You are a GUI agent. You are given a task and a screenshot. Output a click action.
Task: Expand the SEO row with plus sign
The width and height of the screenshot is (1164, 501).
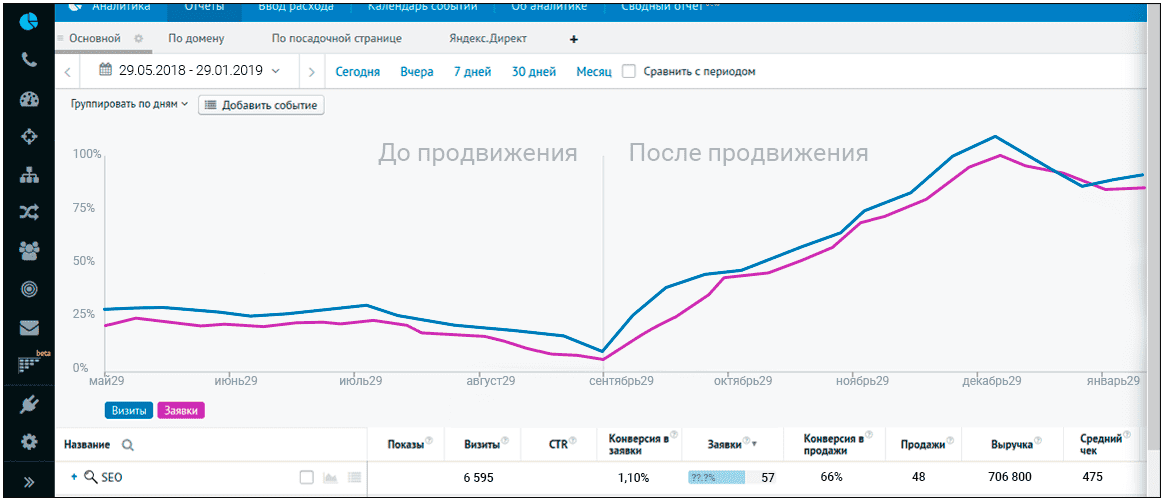coord(73,477)
